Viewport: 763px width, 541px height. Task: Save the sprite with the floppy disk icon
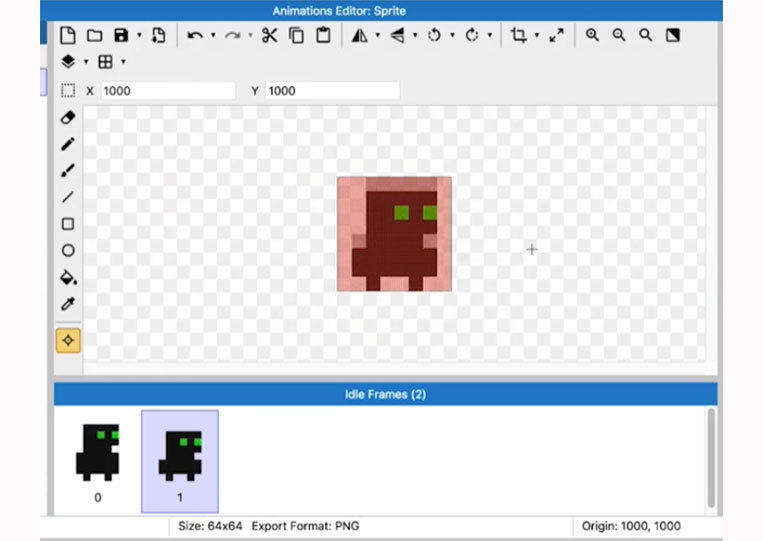click(121, 36)
